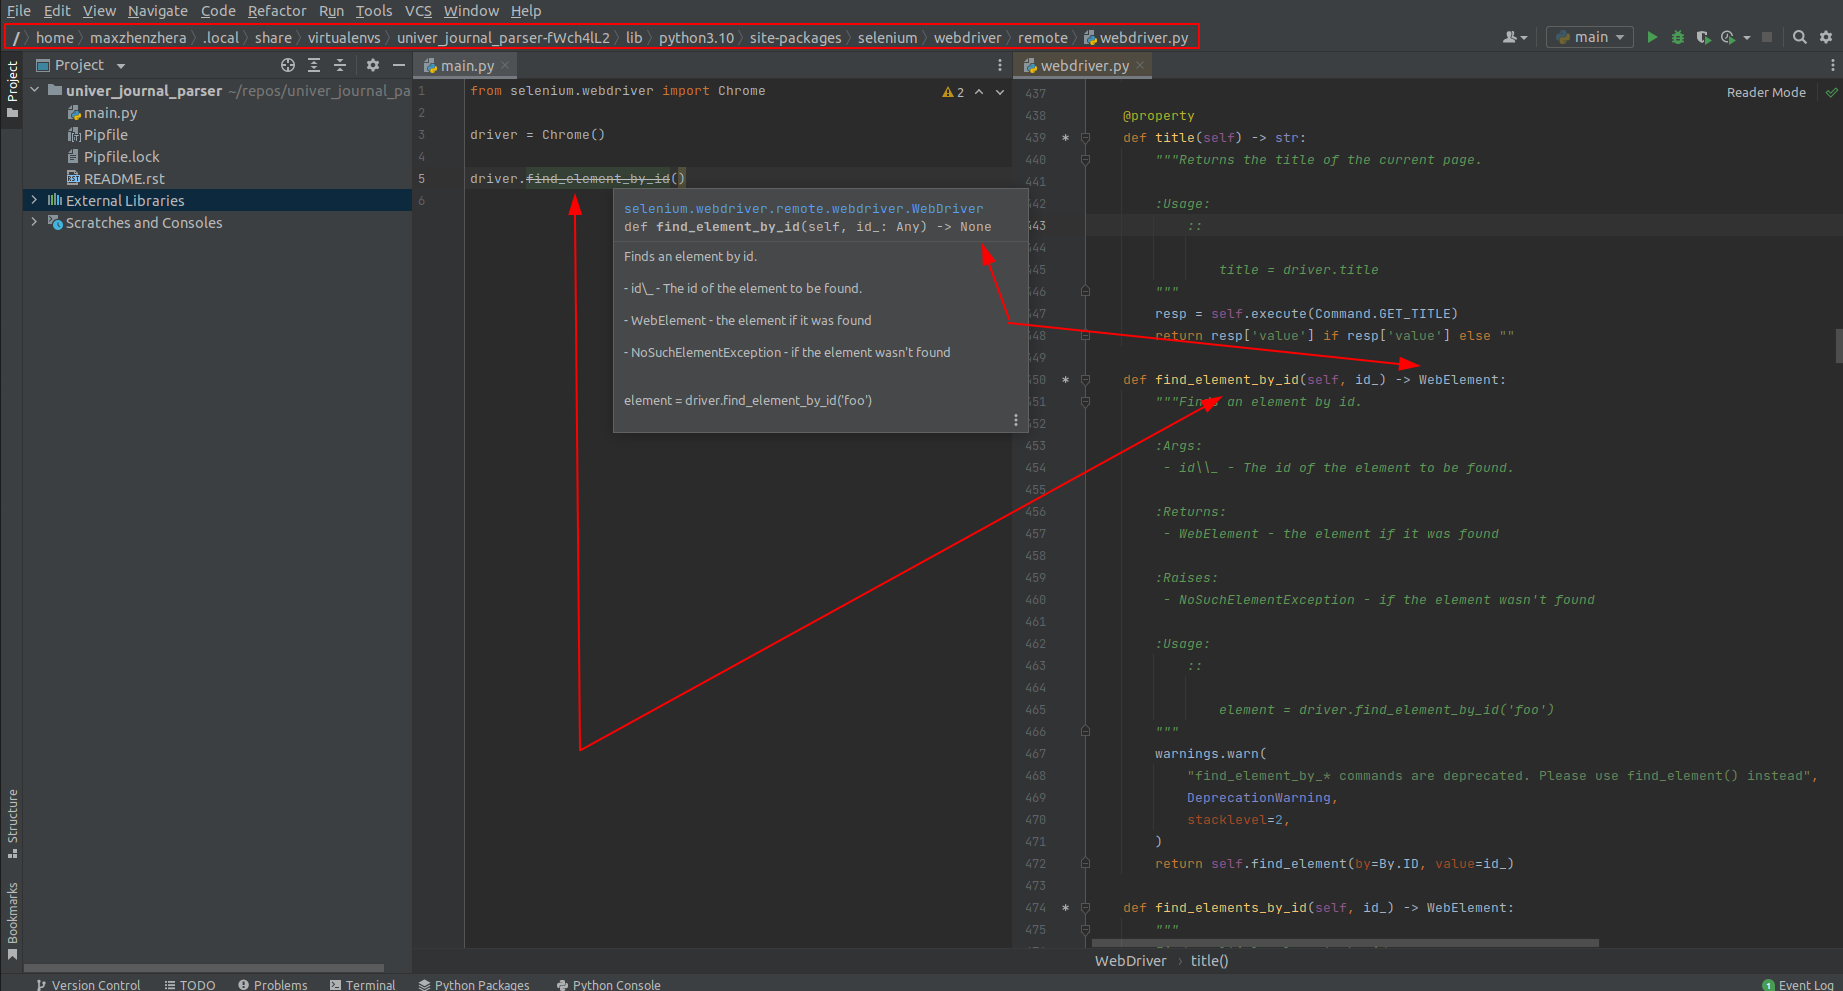The width and height of the screenshot is (1843, 991).
Task: Open TODO tool window
Action: 190,984
